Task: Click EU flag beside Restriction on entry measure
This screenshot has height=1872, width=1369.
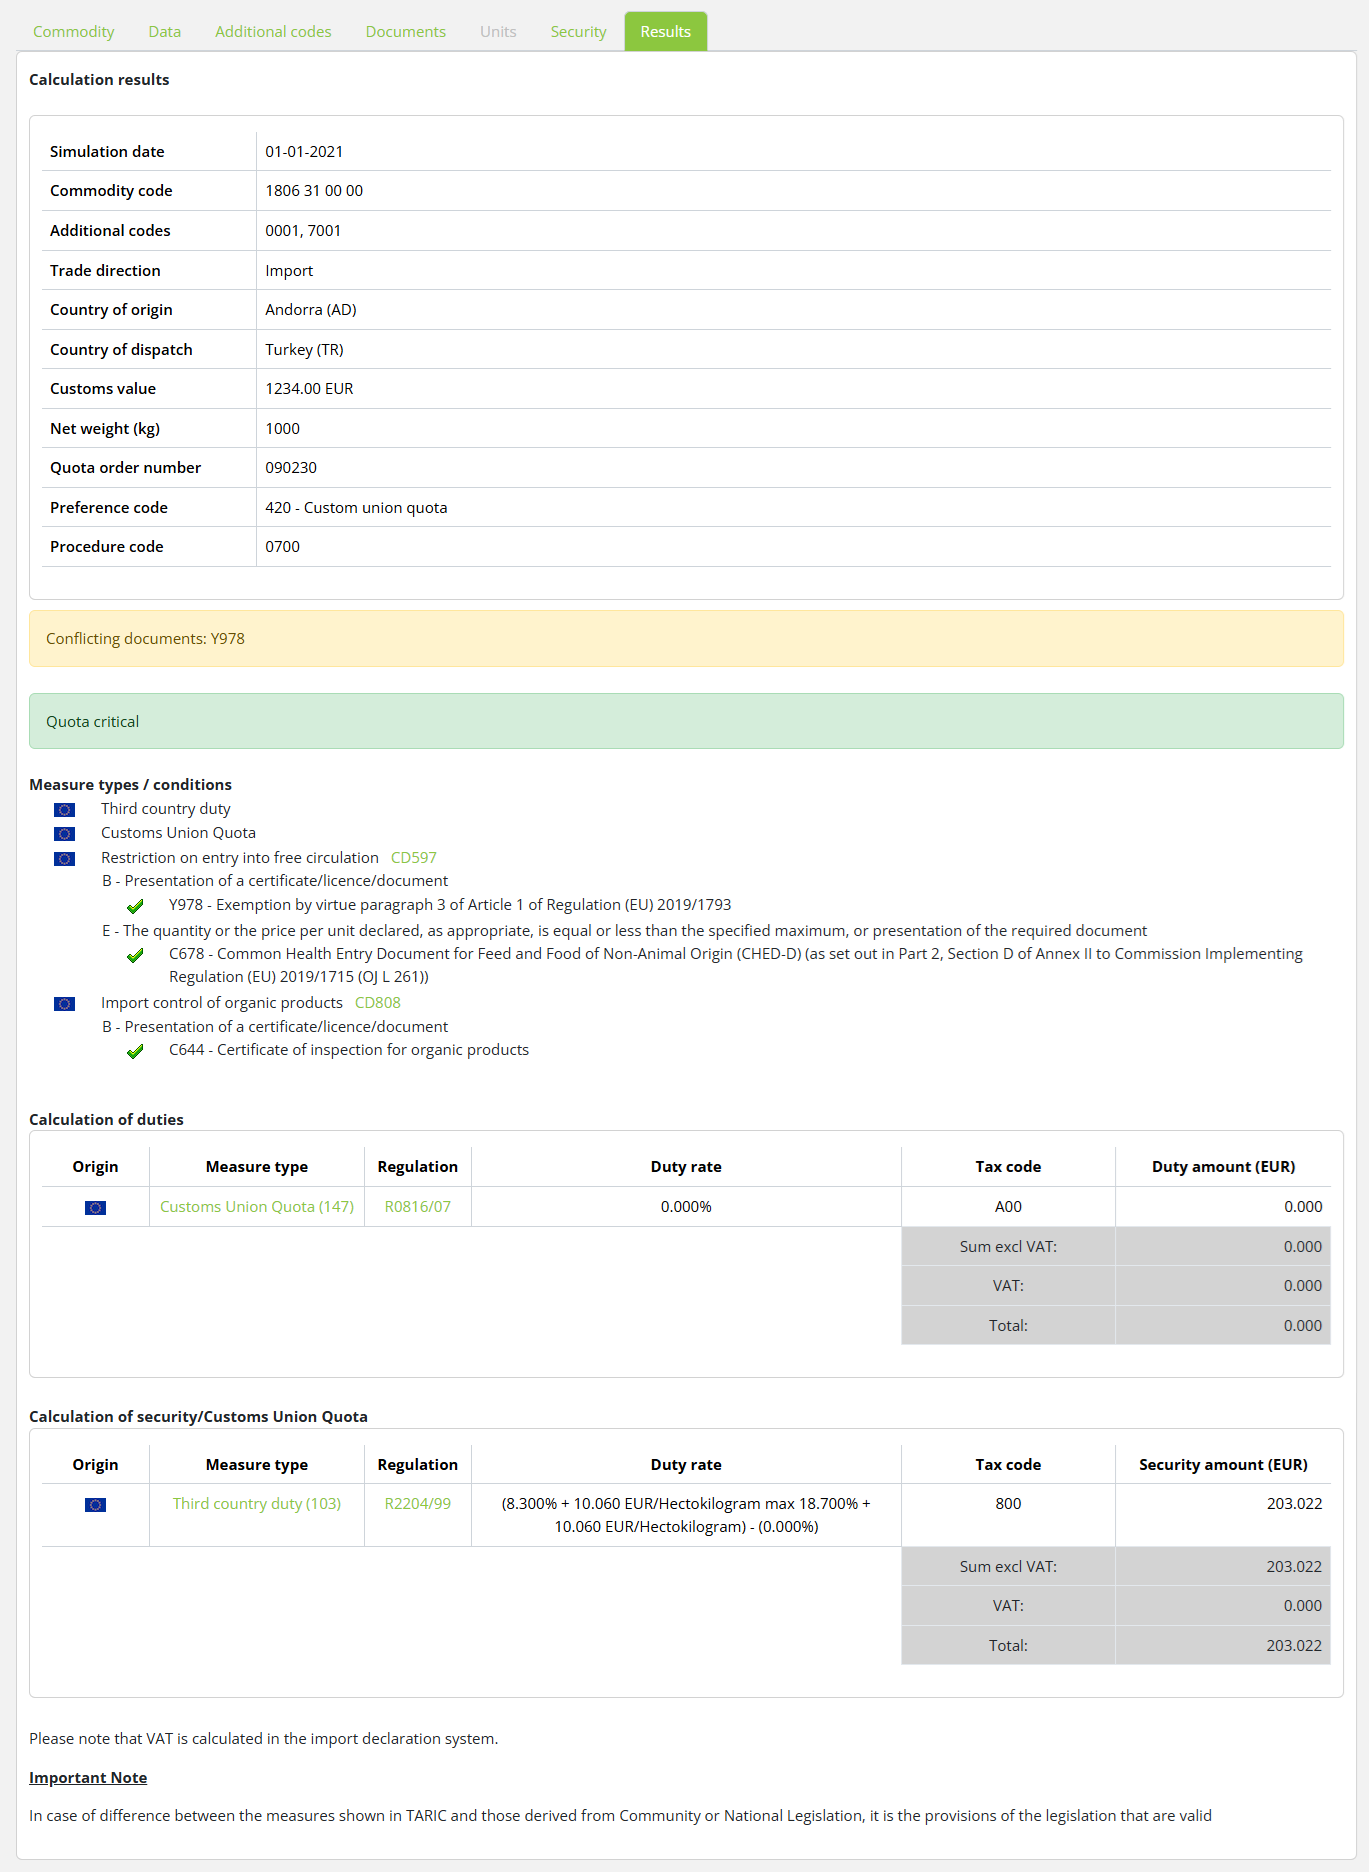Action: point(64,859)
